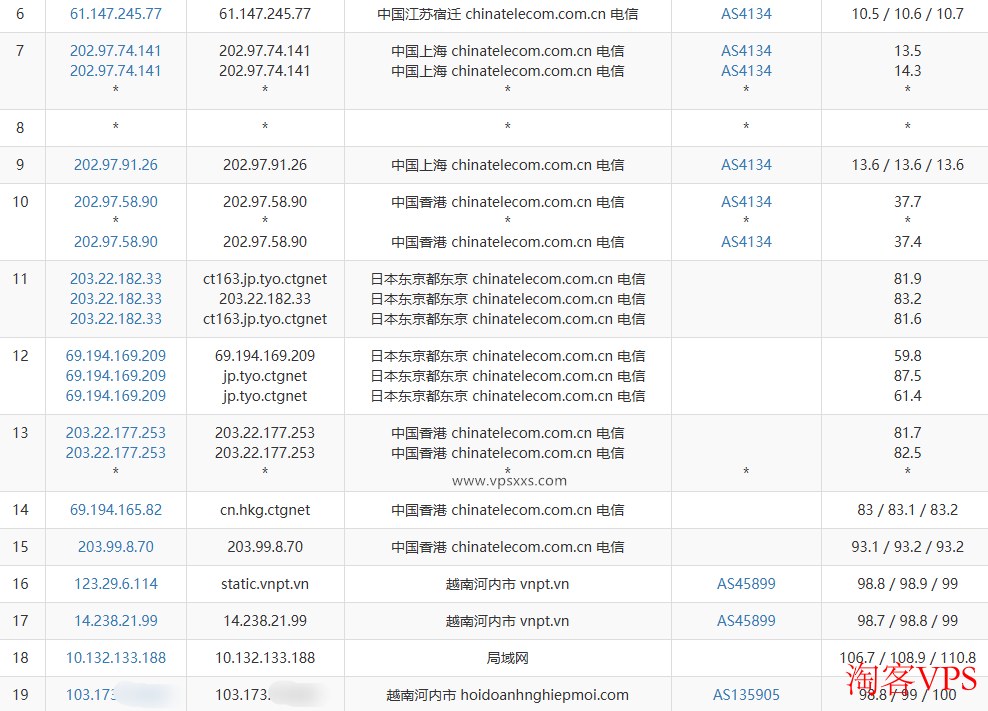Click the 中国江苏宿迁 chinatelecom.com.cn location text
The image size is (988, 711).
pos(507,14)
